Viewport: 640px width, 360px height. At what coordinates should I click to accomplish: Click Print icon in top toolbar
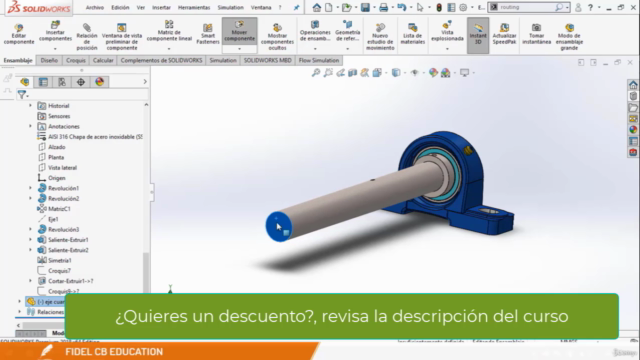383,7
